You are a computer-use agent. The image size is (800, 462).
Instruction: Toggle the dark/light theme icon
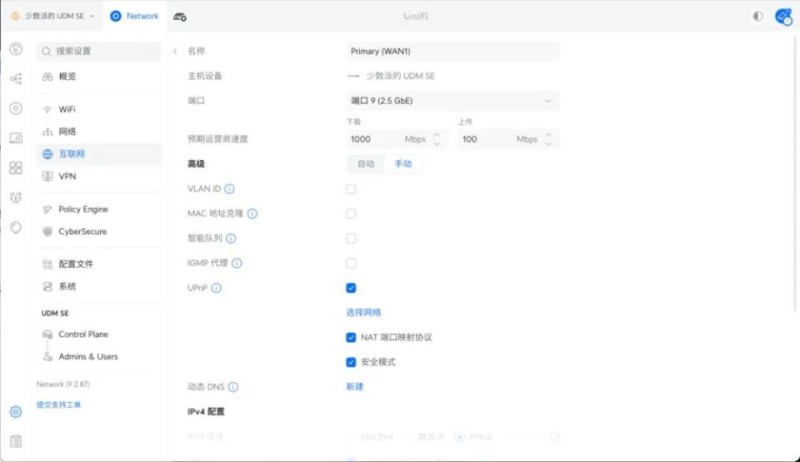point(757,16)
